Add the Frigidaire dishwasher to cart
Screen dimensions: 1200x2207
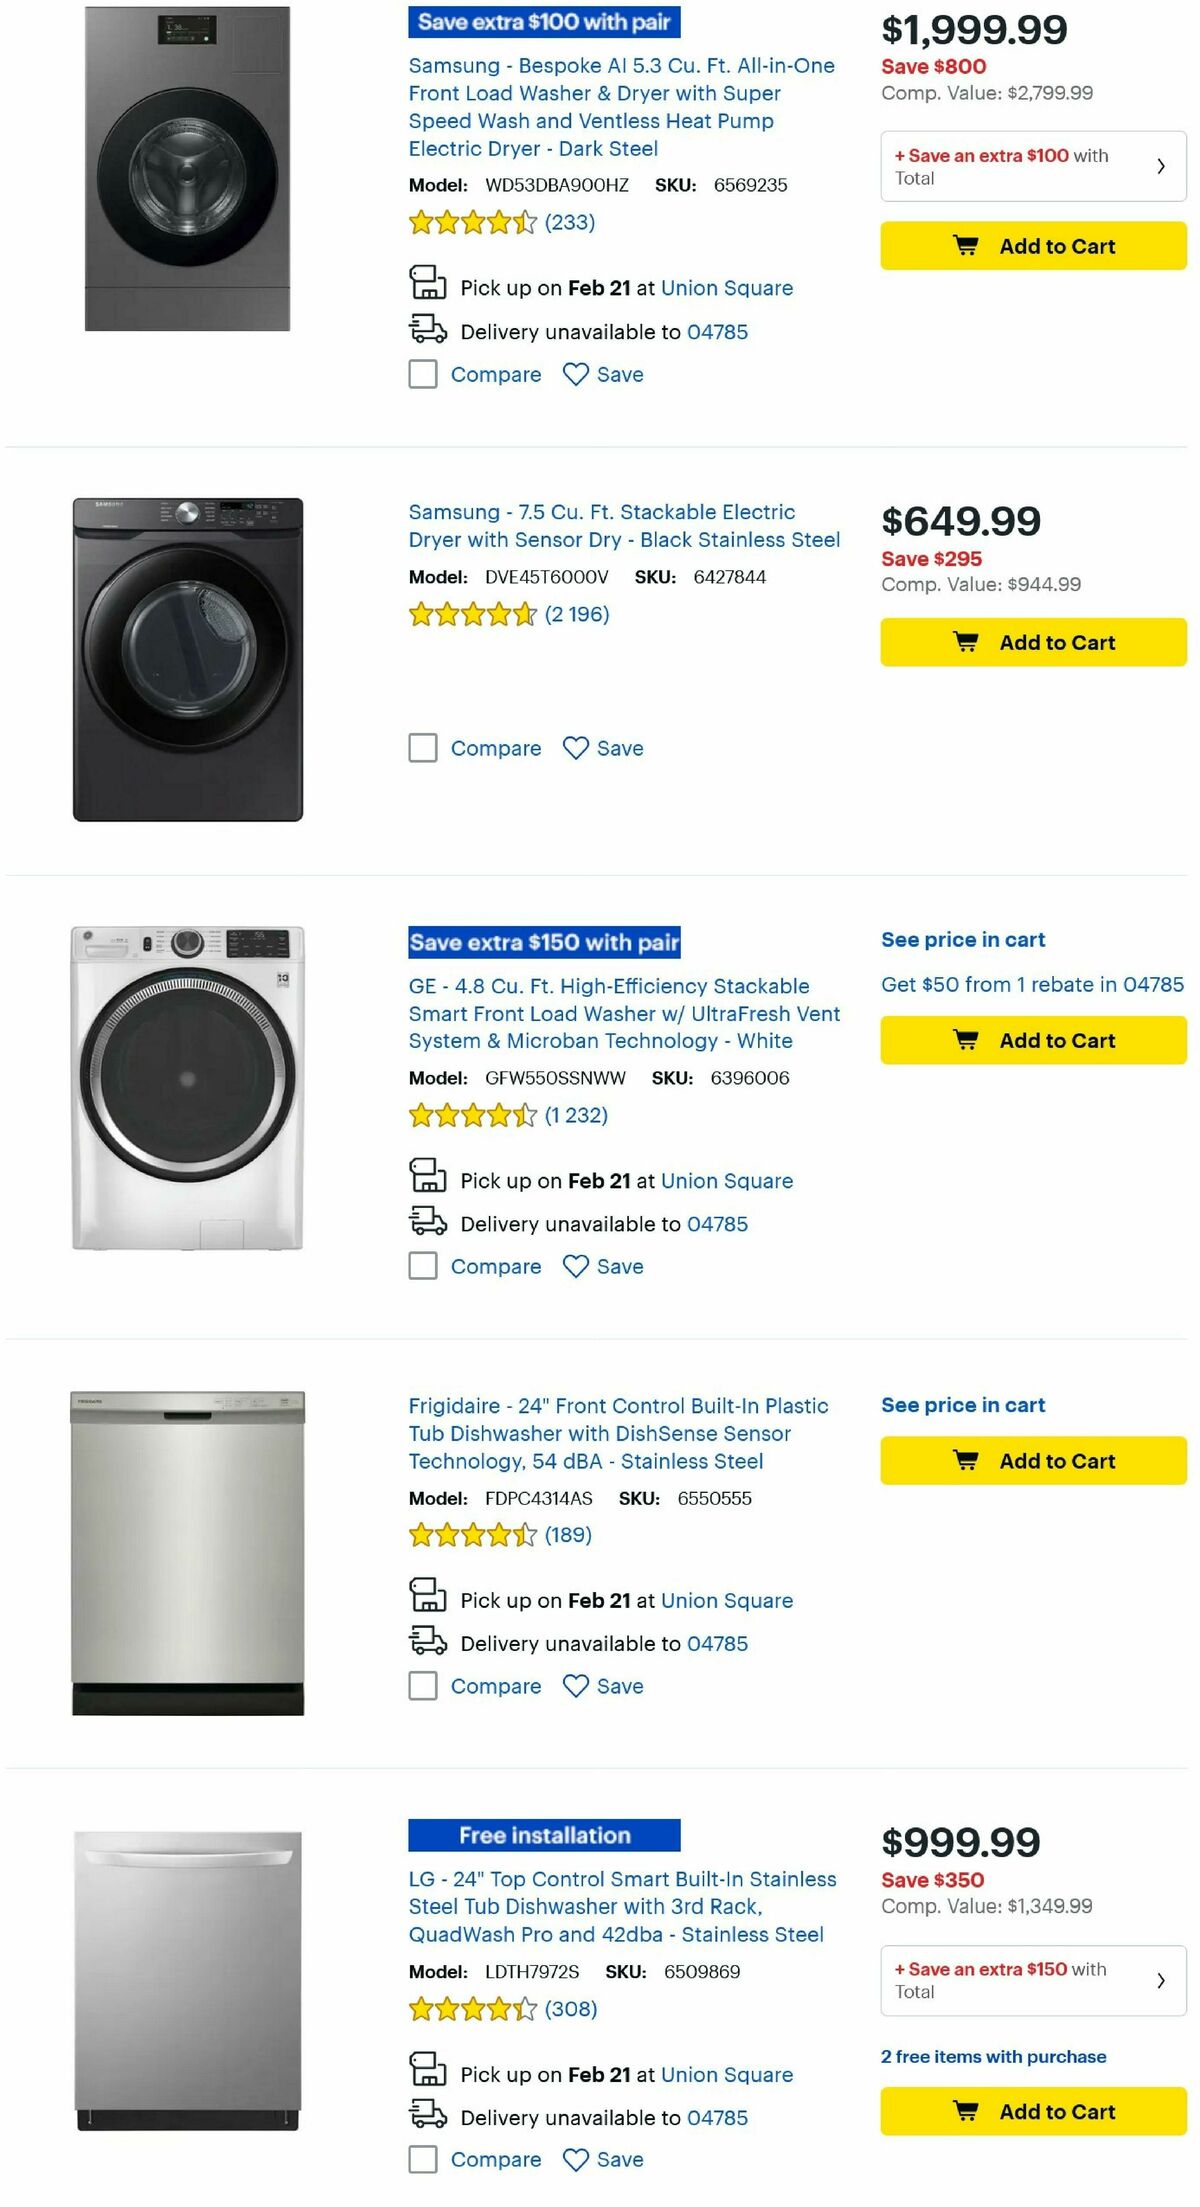[1030, 1461]
